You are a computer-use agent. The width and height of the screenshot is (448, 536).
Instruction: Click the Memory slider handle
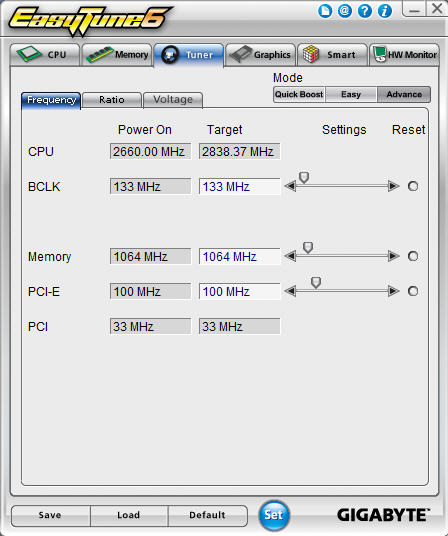coord(308,247)
